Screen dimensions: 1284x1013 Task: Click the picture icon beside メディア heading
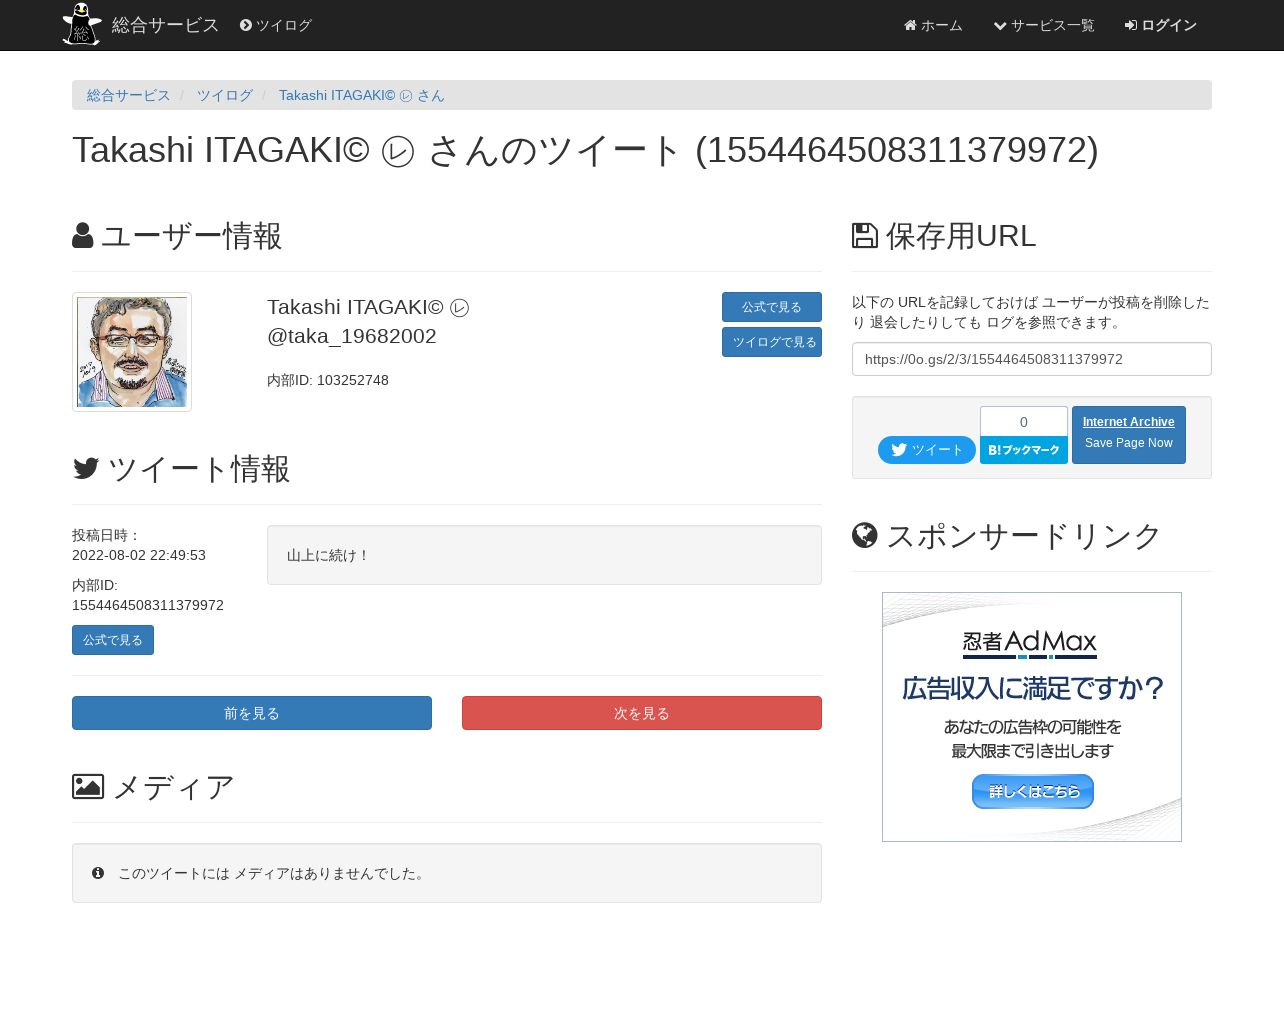tap(88, 787)
